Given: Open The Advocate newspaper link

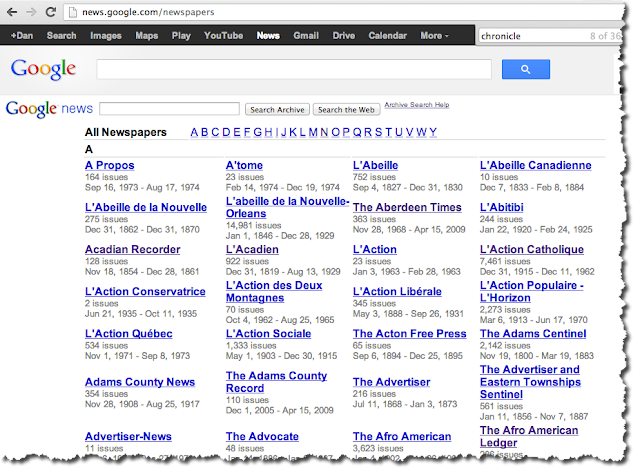Looking at the screenshot, I should click(262, 436).
